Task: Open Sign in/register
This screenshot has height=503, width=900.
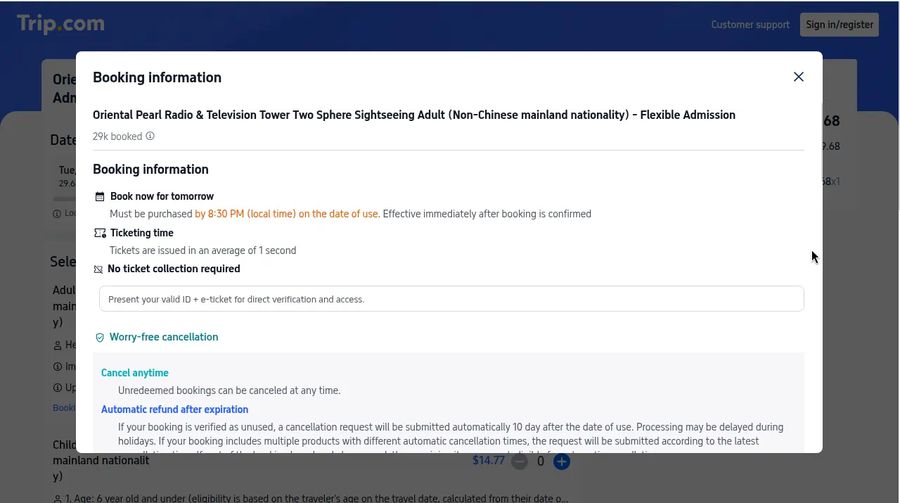Action: coord(839,25)
